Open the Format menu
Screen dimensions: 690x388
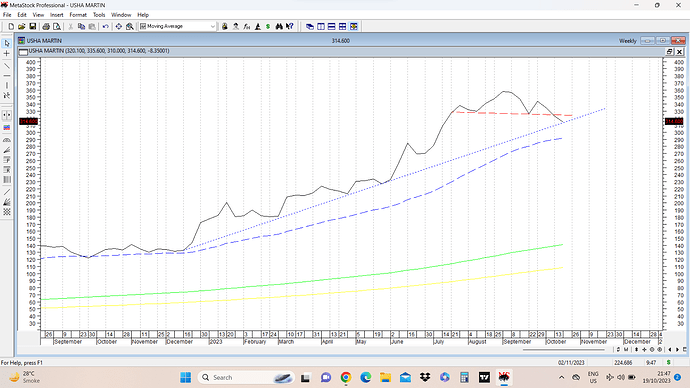click(78, 15)
